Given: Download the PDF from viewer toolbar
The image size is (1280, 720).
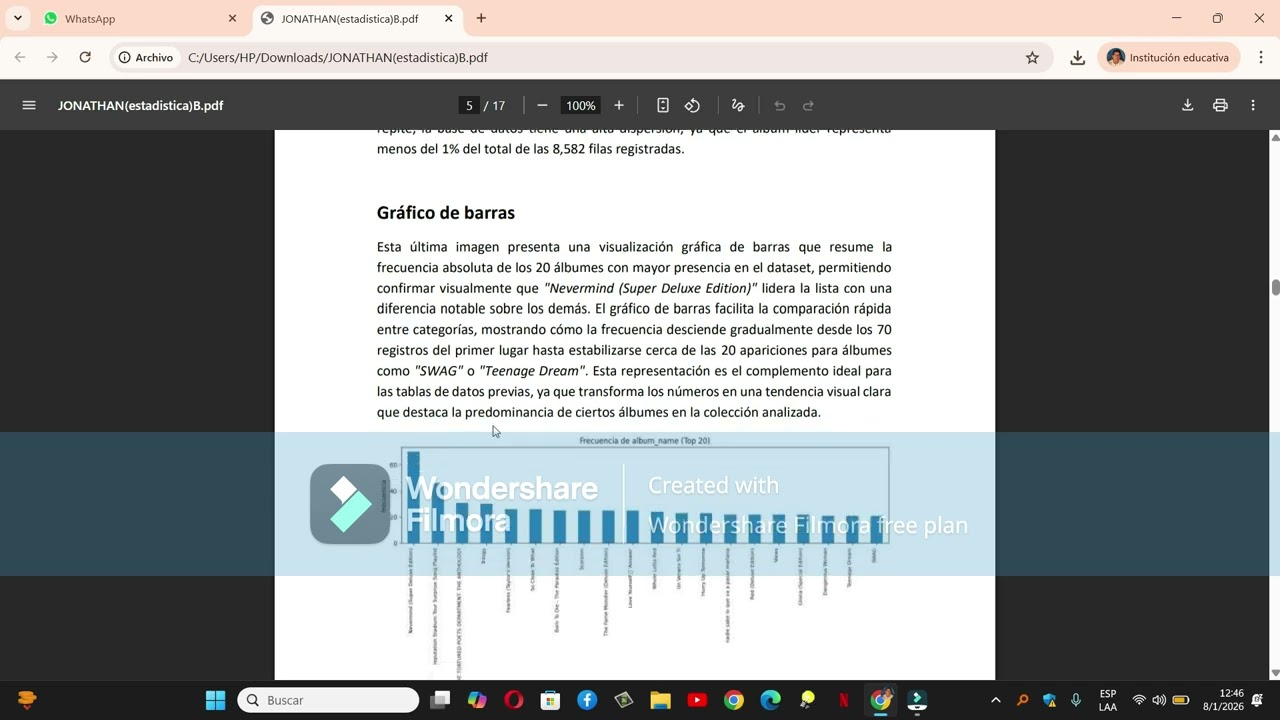Looking at the screenshot, I should tap(1187, 105).
